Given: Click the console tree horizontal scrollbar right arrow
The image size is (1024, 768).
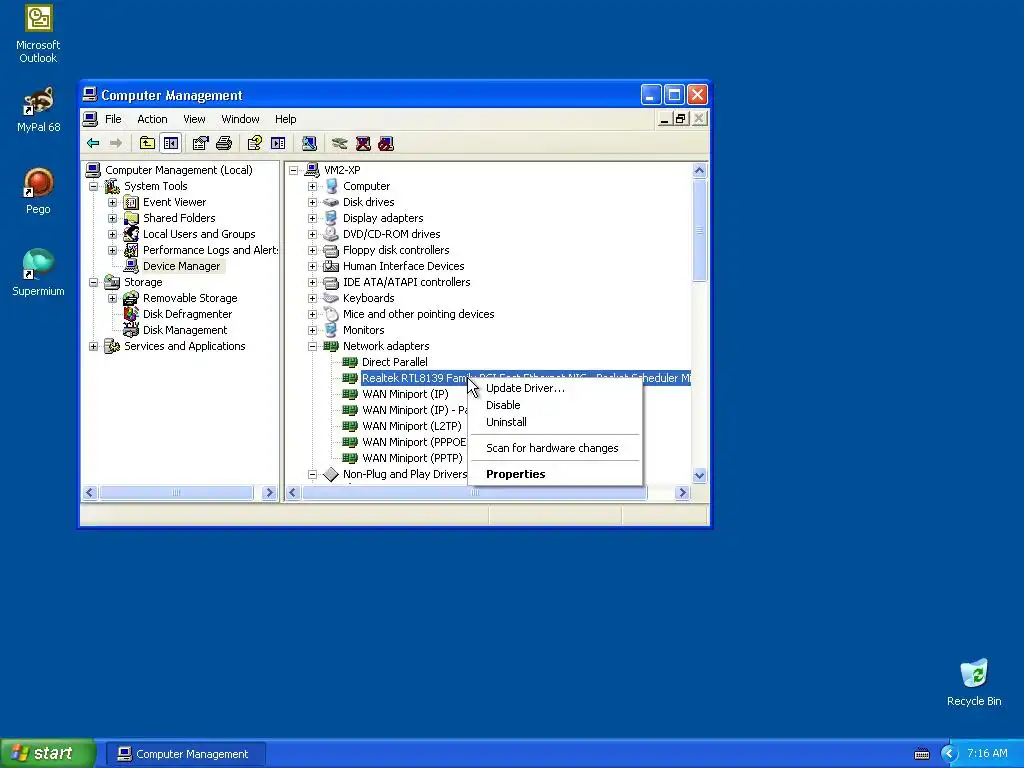Looking at the screenshot, I should click(x=269, y=492).
